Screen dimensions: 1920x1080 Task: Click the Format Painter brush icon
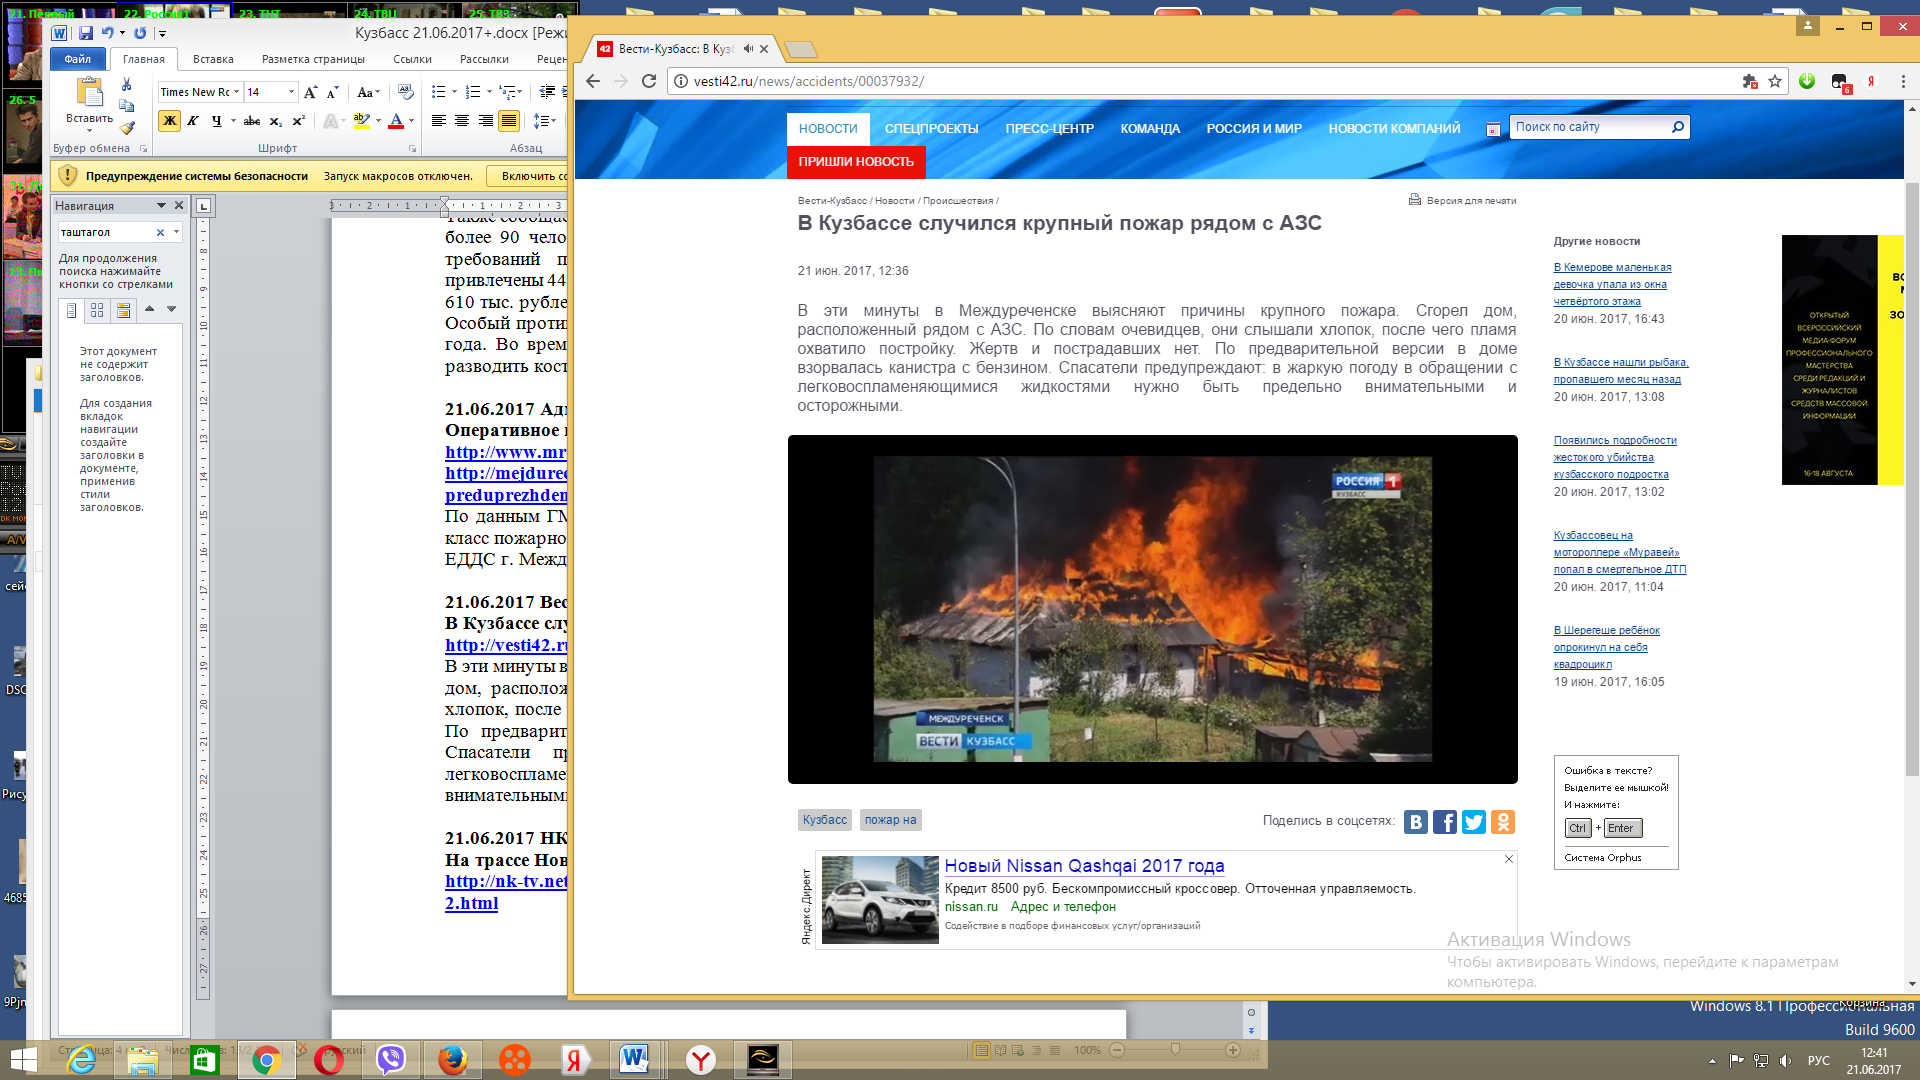[127, 128]
